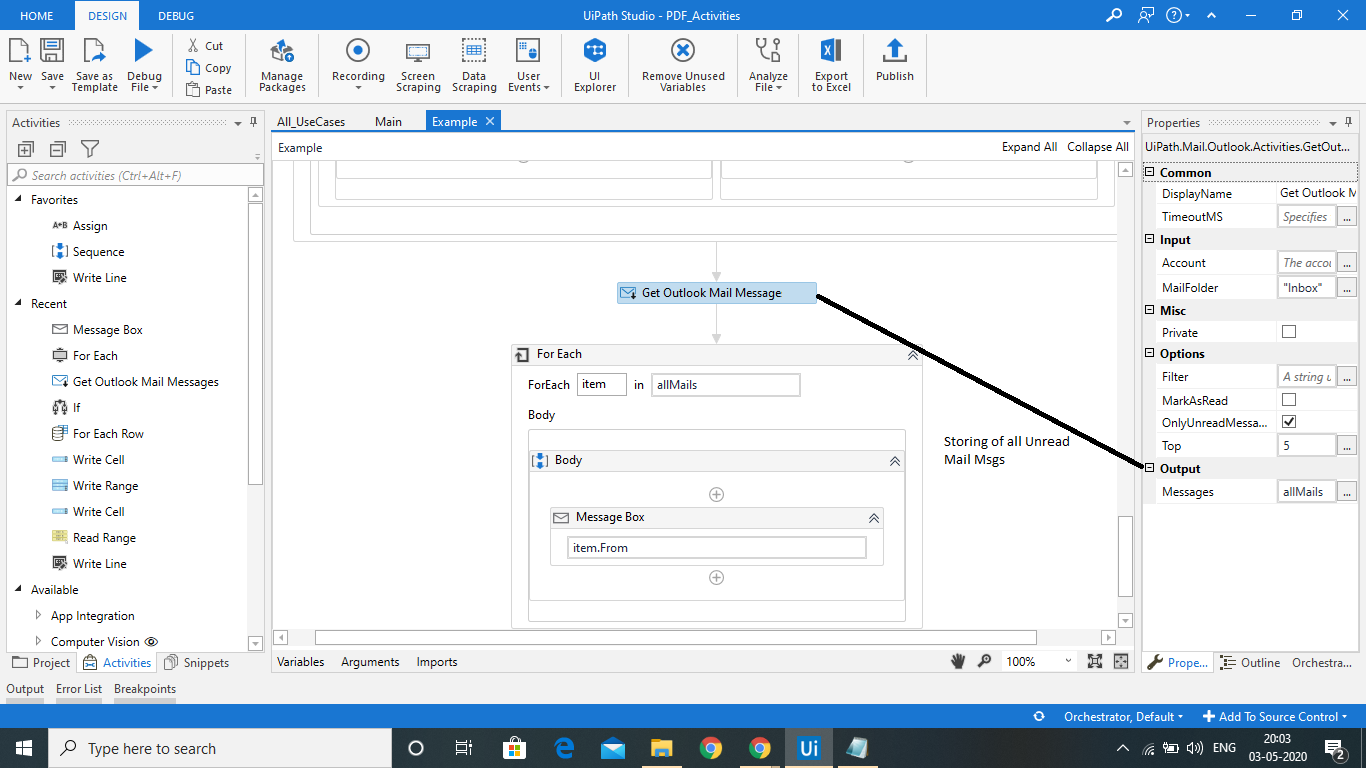Click the zoom magnifier icon in designer

coord(985,661)
